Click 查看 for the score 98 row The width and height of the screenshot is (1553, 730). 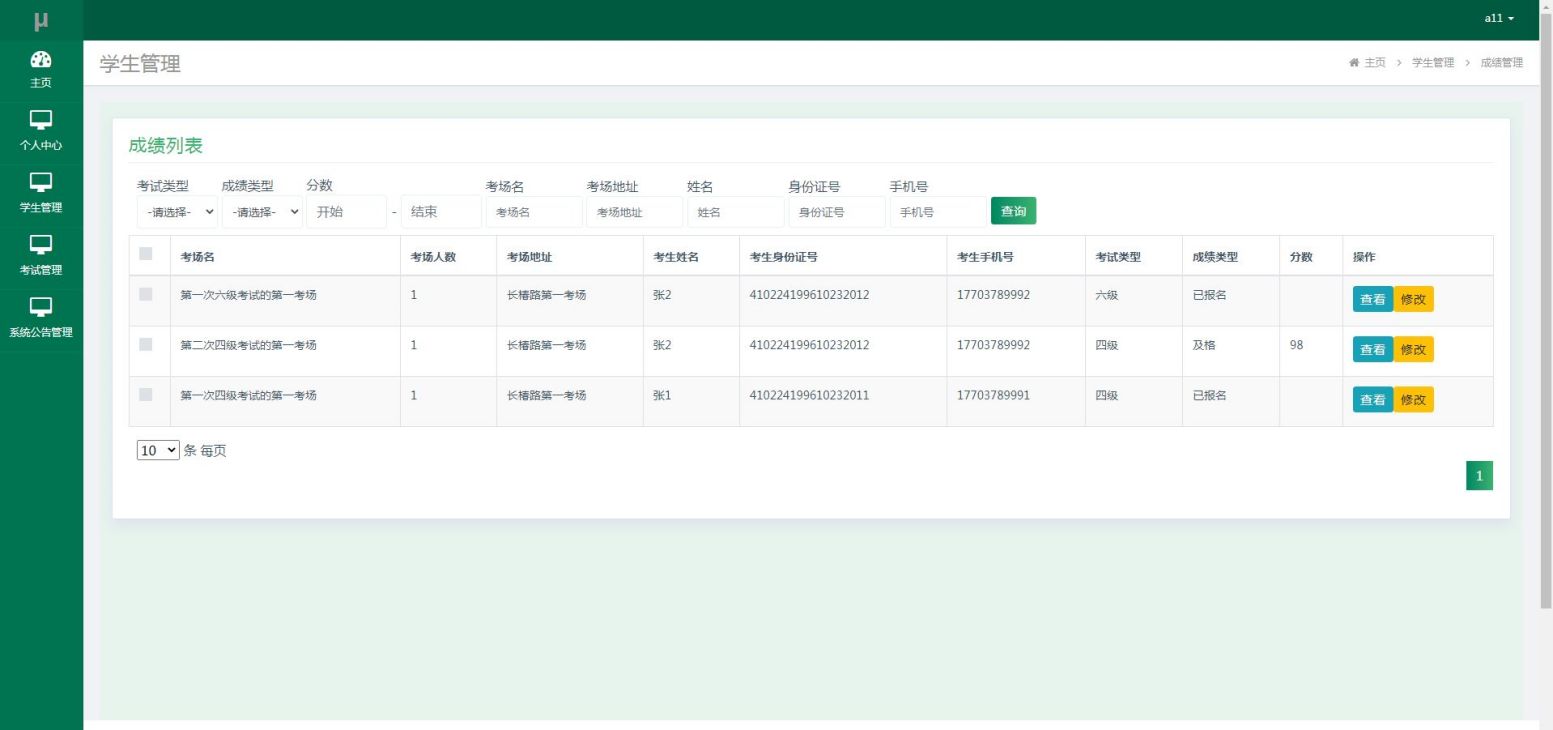pos(1372,349)
